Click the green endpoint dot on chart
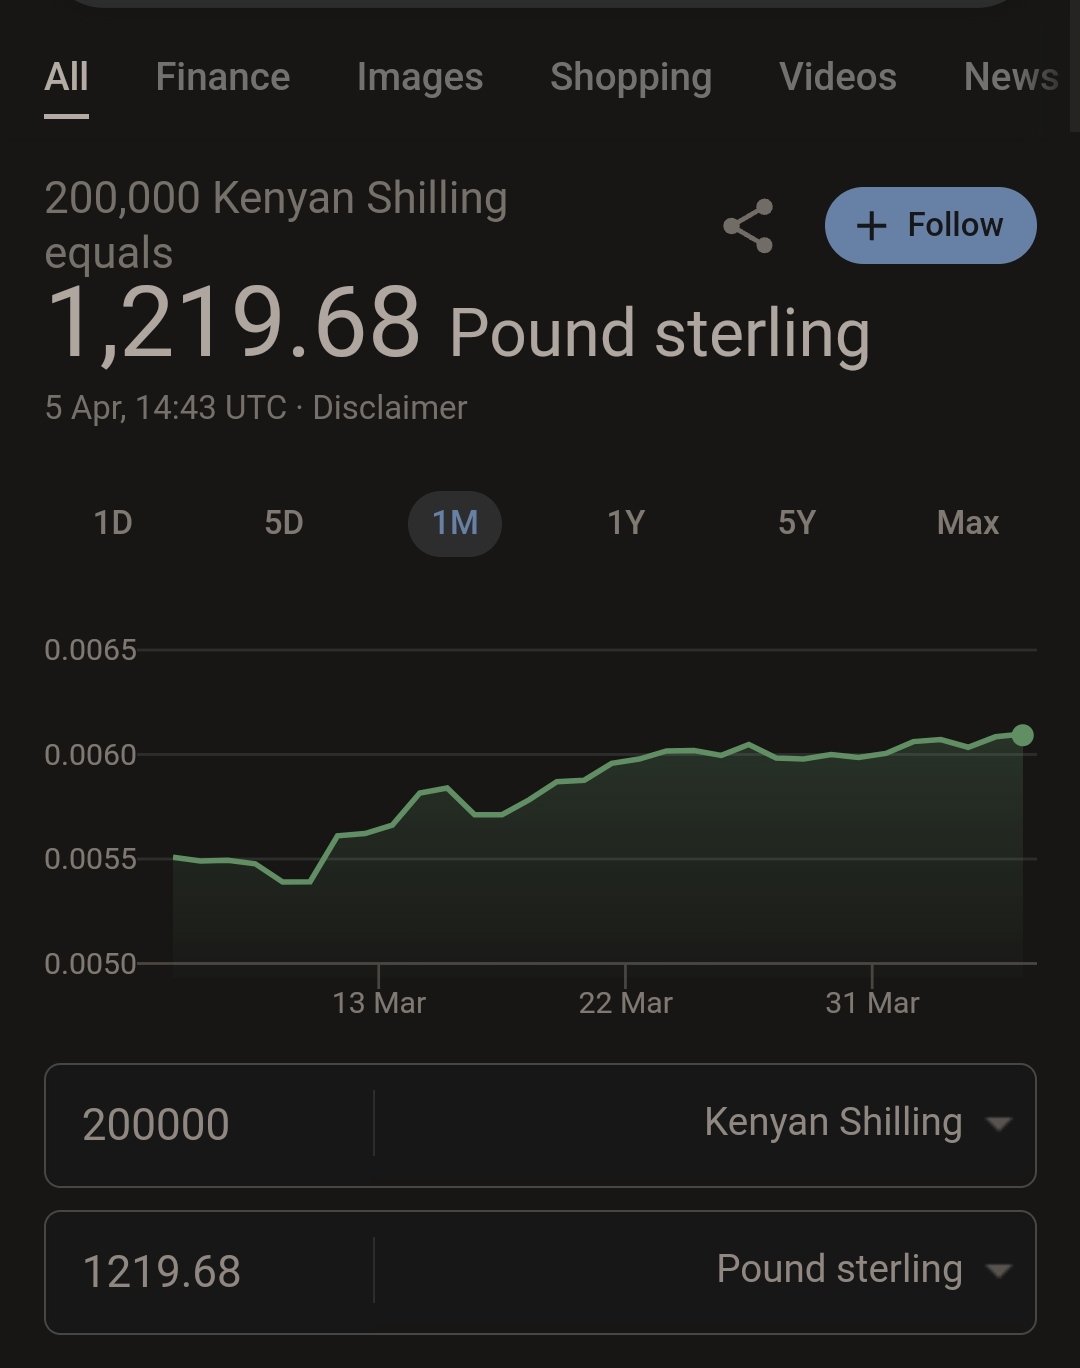The width and height of the screenshot is (1080, 1368). (x=1022, y=736)
